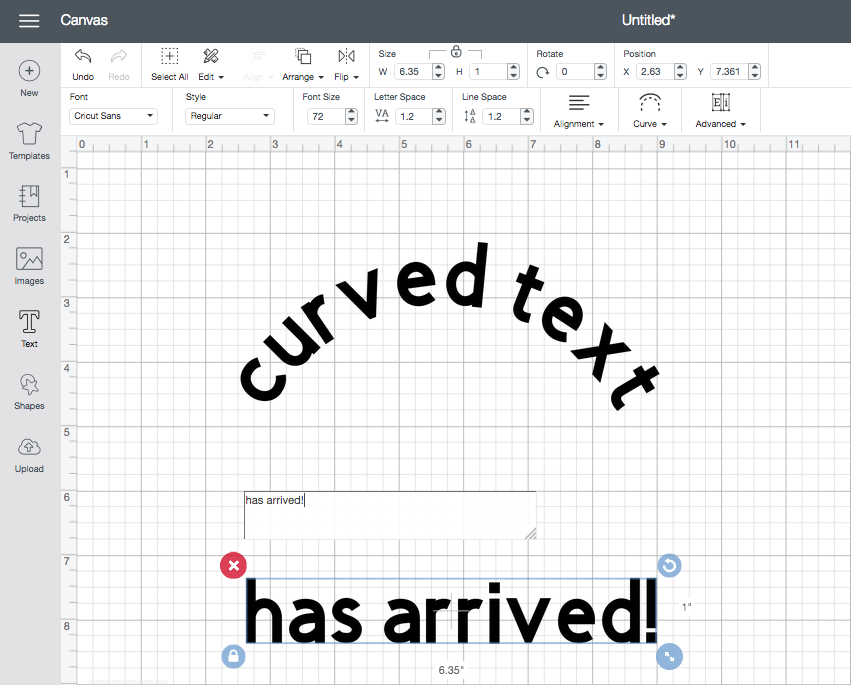Viewport: 851px width, 685px height.
Task: Open the Edit tools menu
Action: tap(211, 64)
